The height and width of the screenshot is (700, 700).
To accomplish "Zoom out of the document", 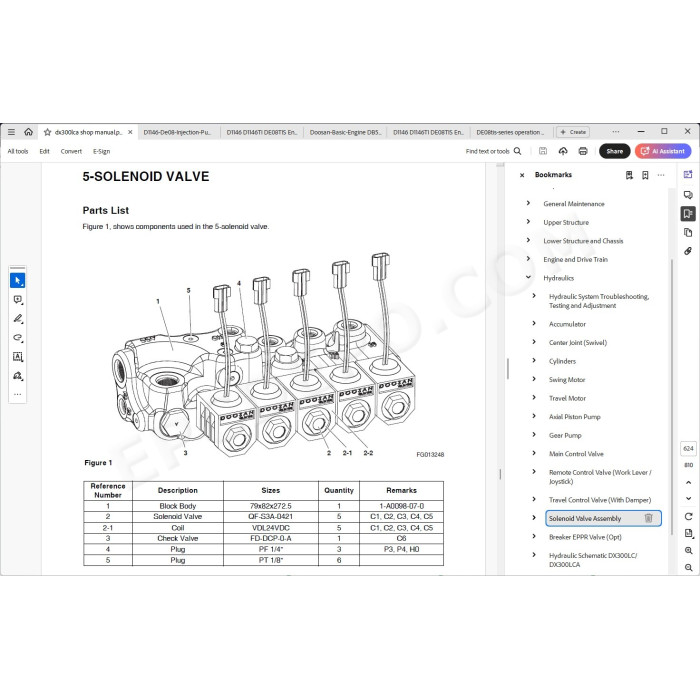I will pyautogui.click(x=688, y=567).
